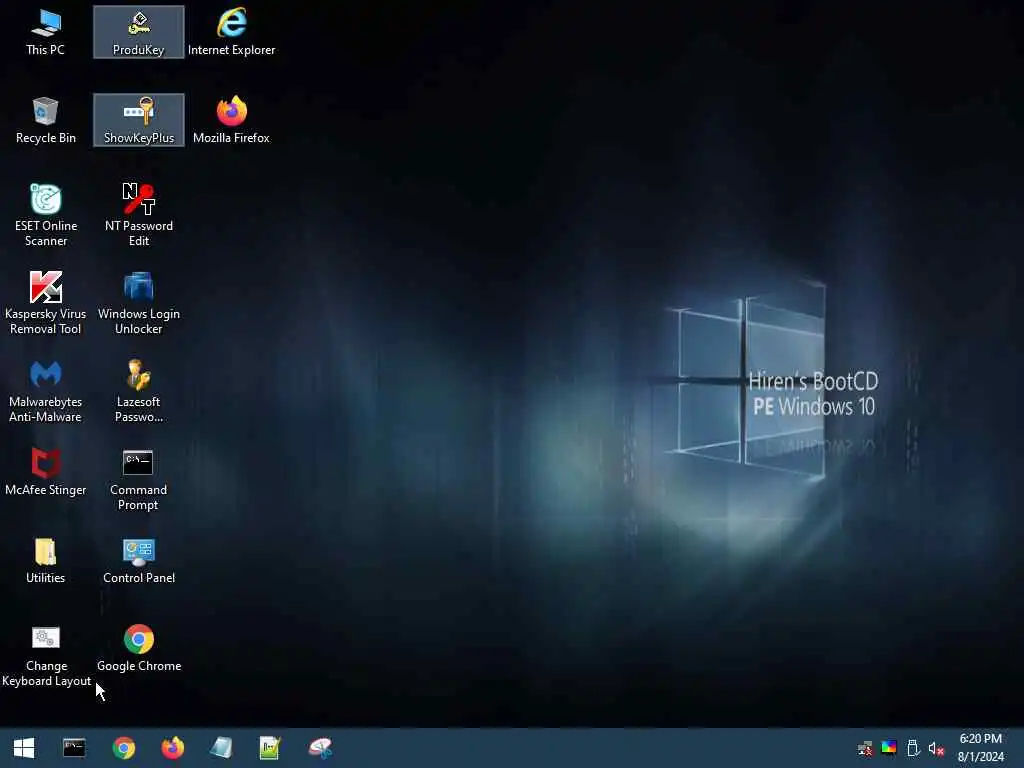Click the USB safely remove tray icon
1024x768 pixels.
tap(913, 748)
